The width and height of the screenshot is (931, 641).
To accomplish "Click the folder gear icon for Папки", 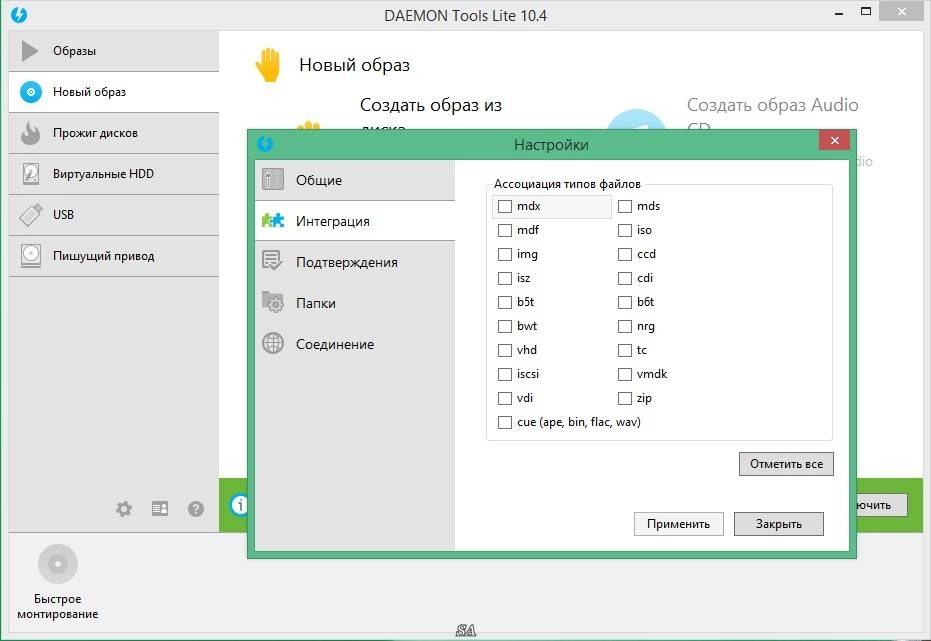I will click(273, 302).
